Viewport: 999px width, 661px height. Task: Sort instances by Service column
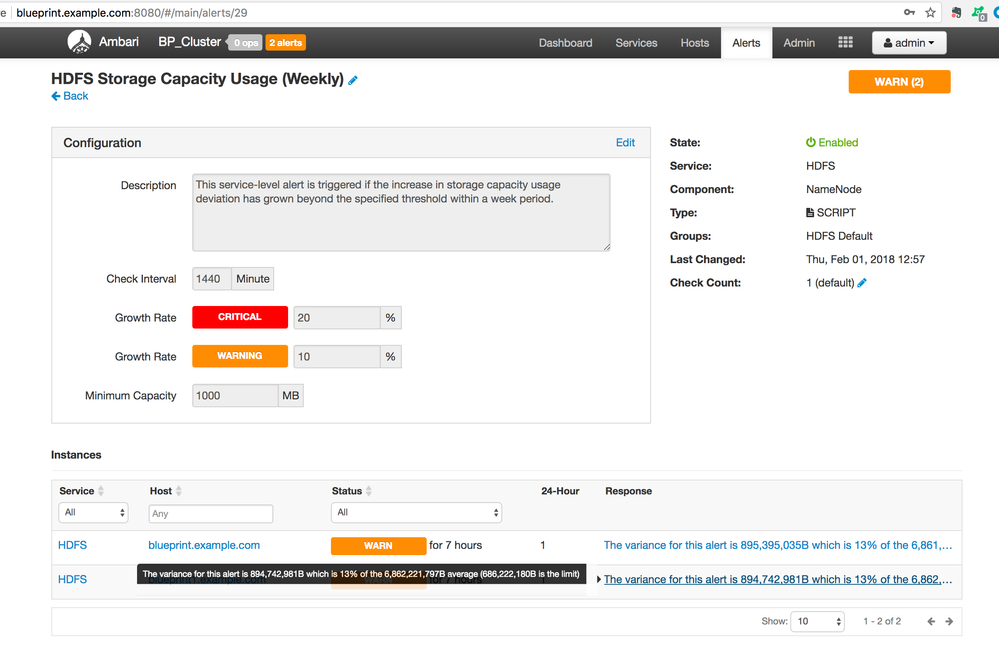pyautogui.click(x=101, y=491)
